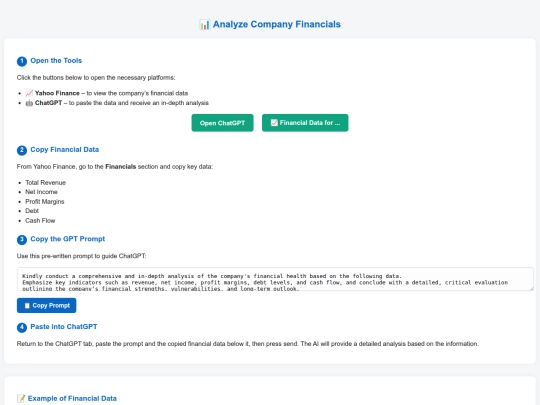Click the 'Net Income' list item
The width and height of the screenshot is (540, 405).
tap(41, 192)
